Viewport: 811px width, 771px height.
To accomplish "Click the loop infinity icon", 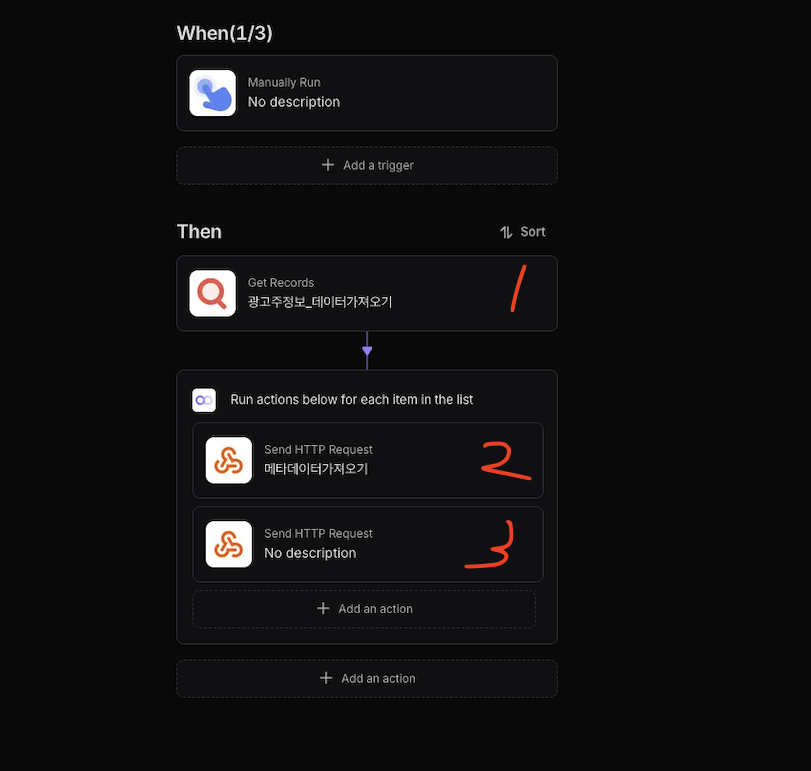I will (x=204, y=400).
